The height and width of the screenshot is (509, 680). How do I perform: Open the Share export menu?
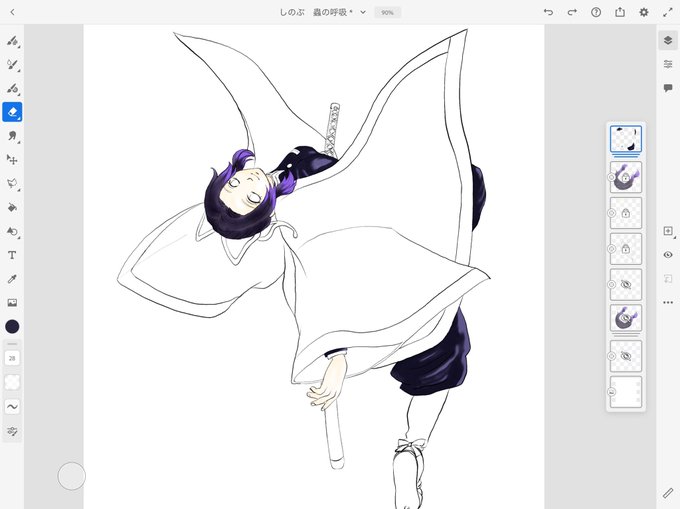620,12
